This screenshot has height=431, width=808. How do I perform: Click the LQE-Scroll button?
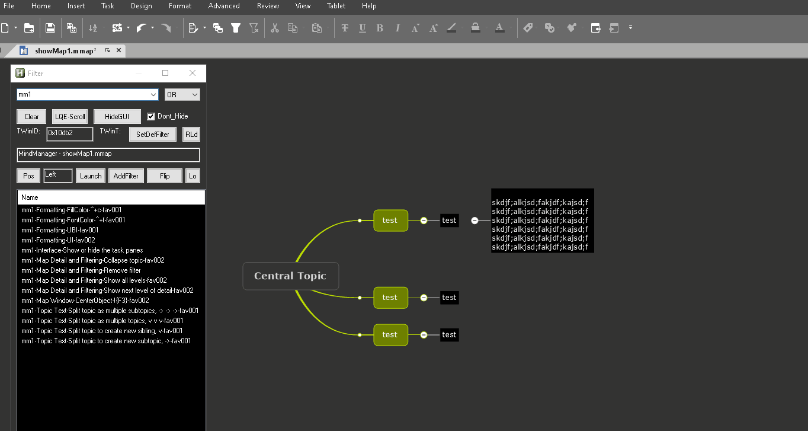pyautogui.click(x=70, y=117)
